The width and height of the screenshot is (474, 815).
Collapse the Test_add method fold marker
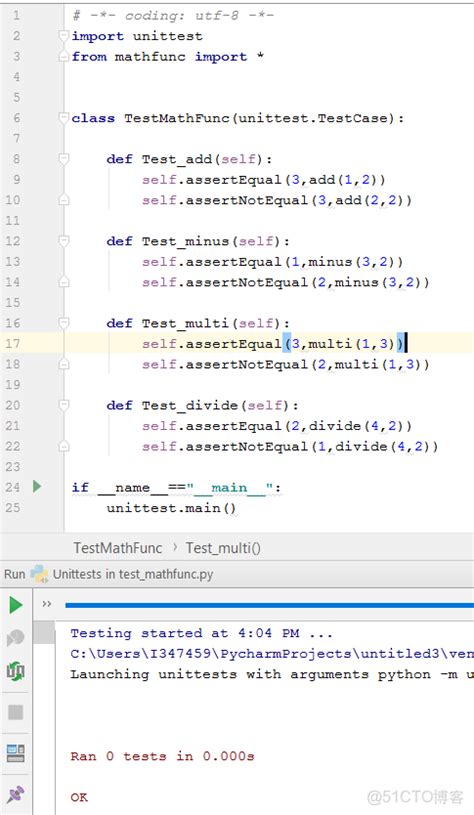(63, 159)
